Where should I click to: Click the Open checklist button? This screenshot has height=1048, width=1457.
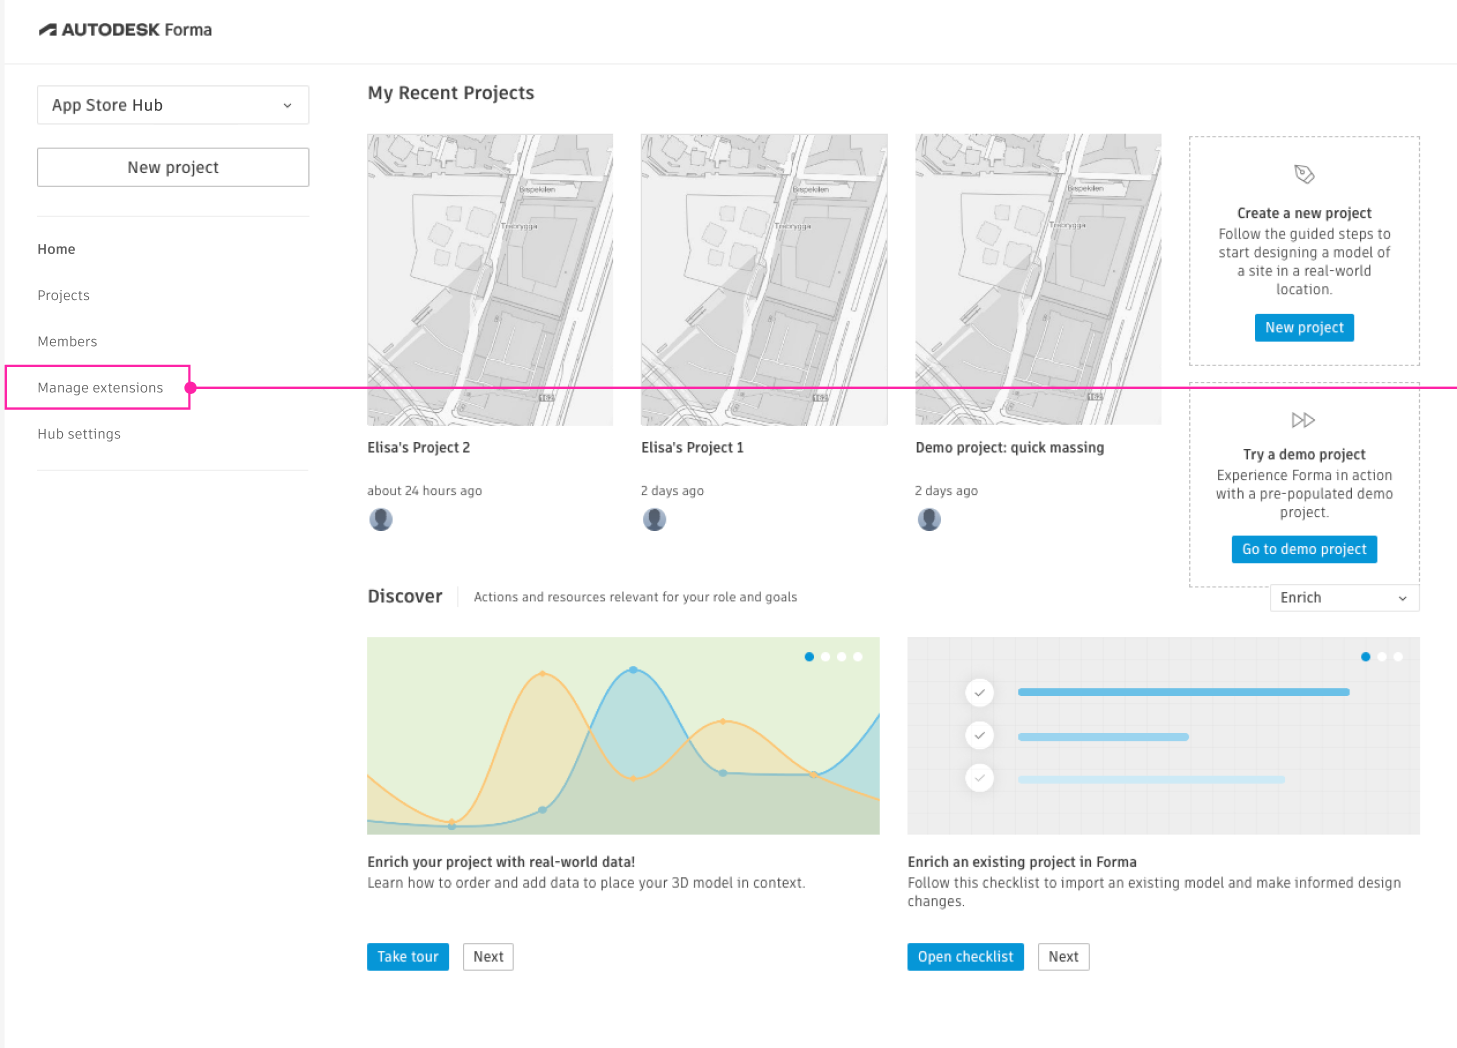965,957
